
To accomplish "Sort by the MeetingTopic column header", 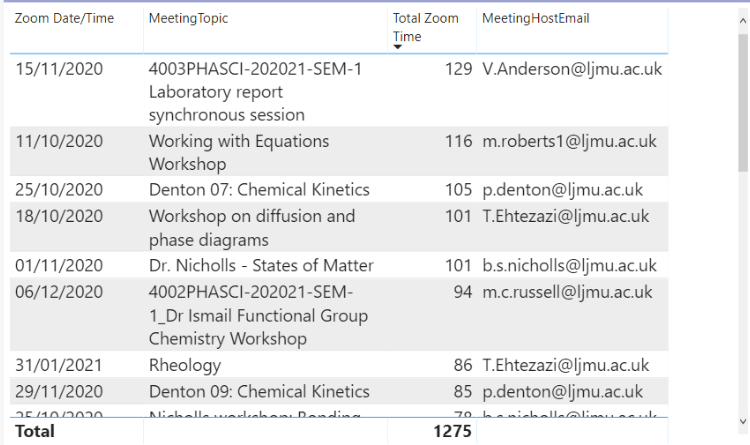I will pyautogui.click(x=188, y=18).
